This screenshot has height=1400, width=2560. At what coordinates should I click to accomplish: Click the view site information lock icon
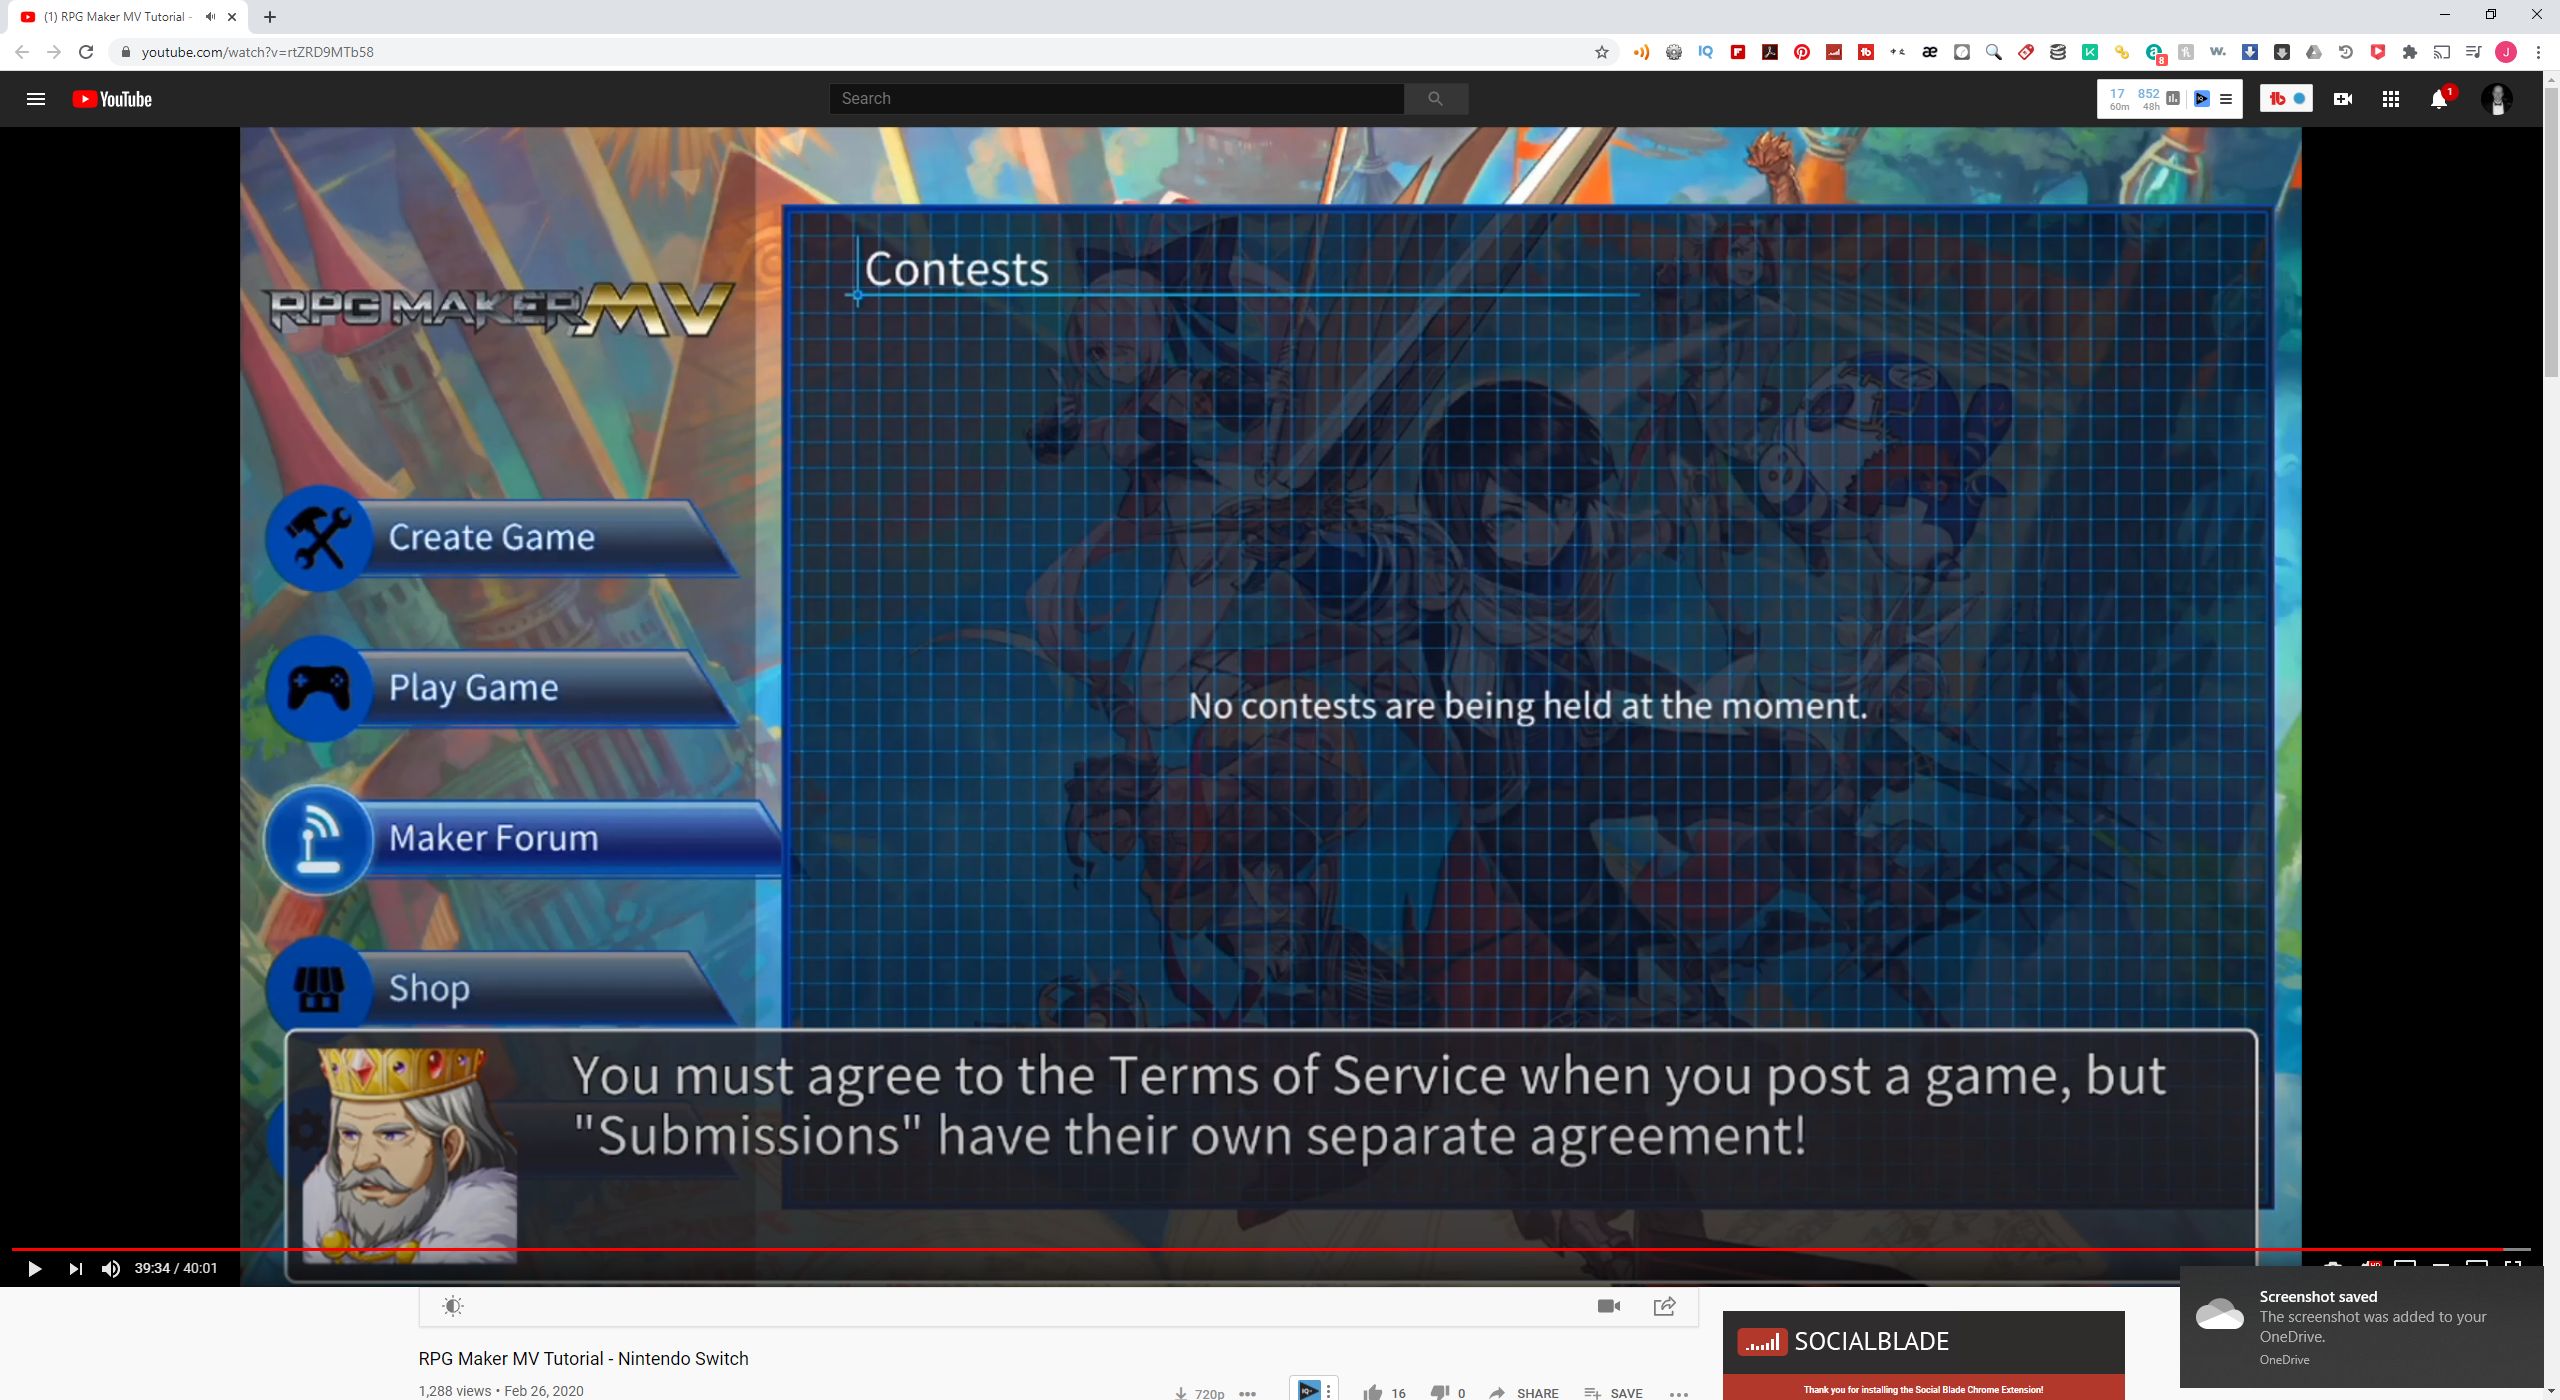pos(126,52)
